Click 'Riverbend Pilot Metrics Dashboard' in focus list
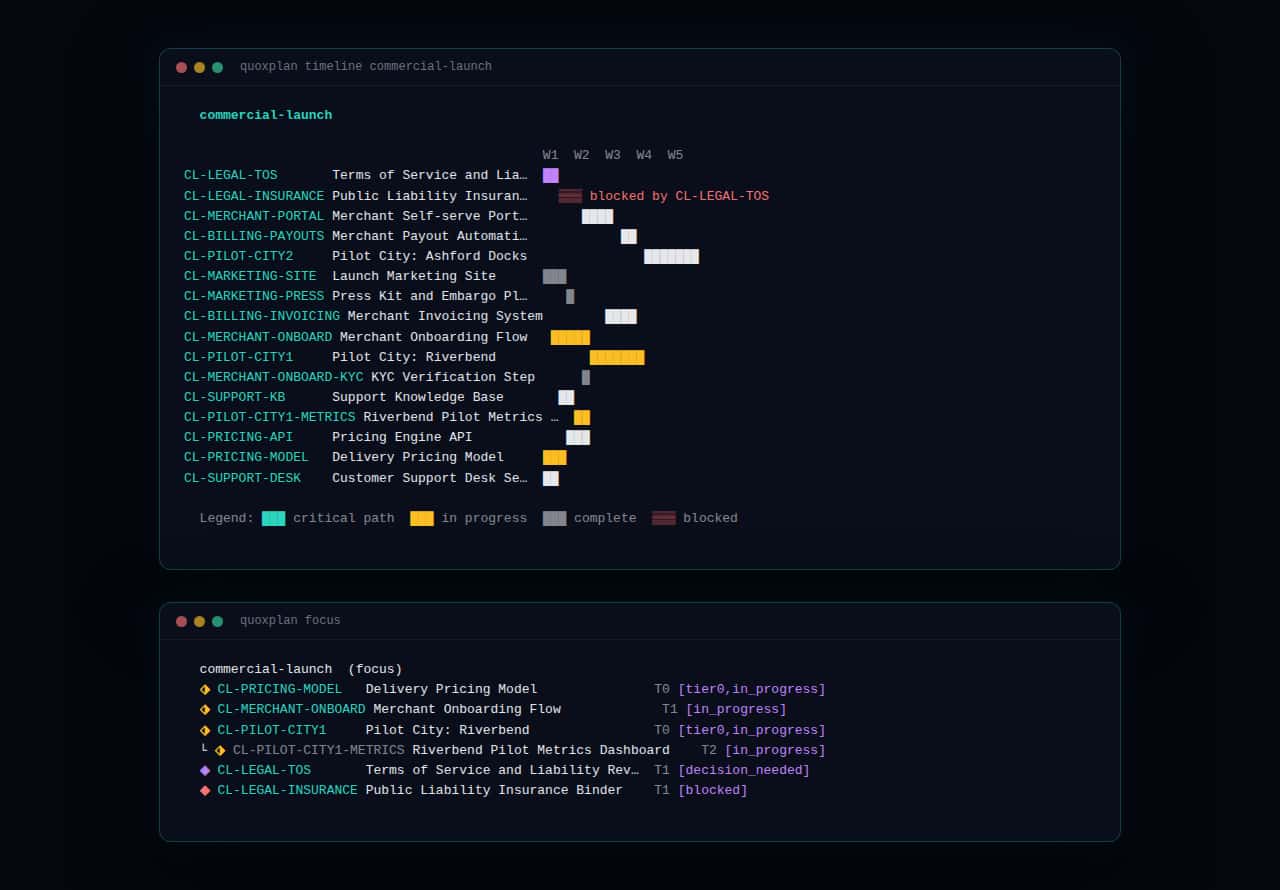 click(541, 750)
